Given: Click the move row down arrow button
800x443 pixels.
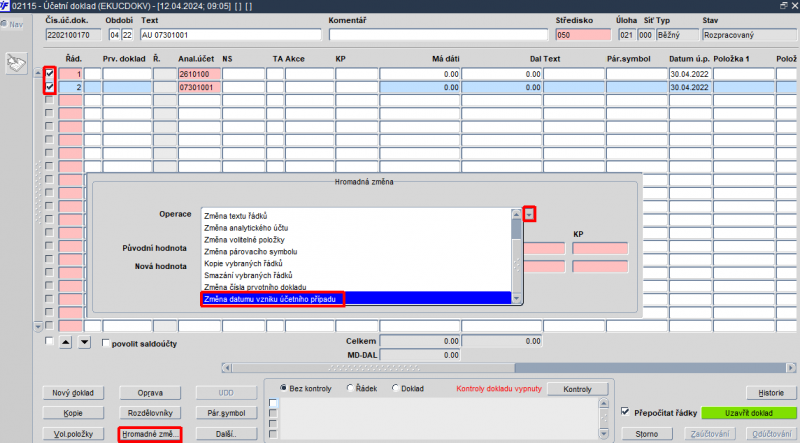Looking at the screenshot, I should coord(84,342).
